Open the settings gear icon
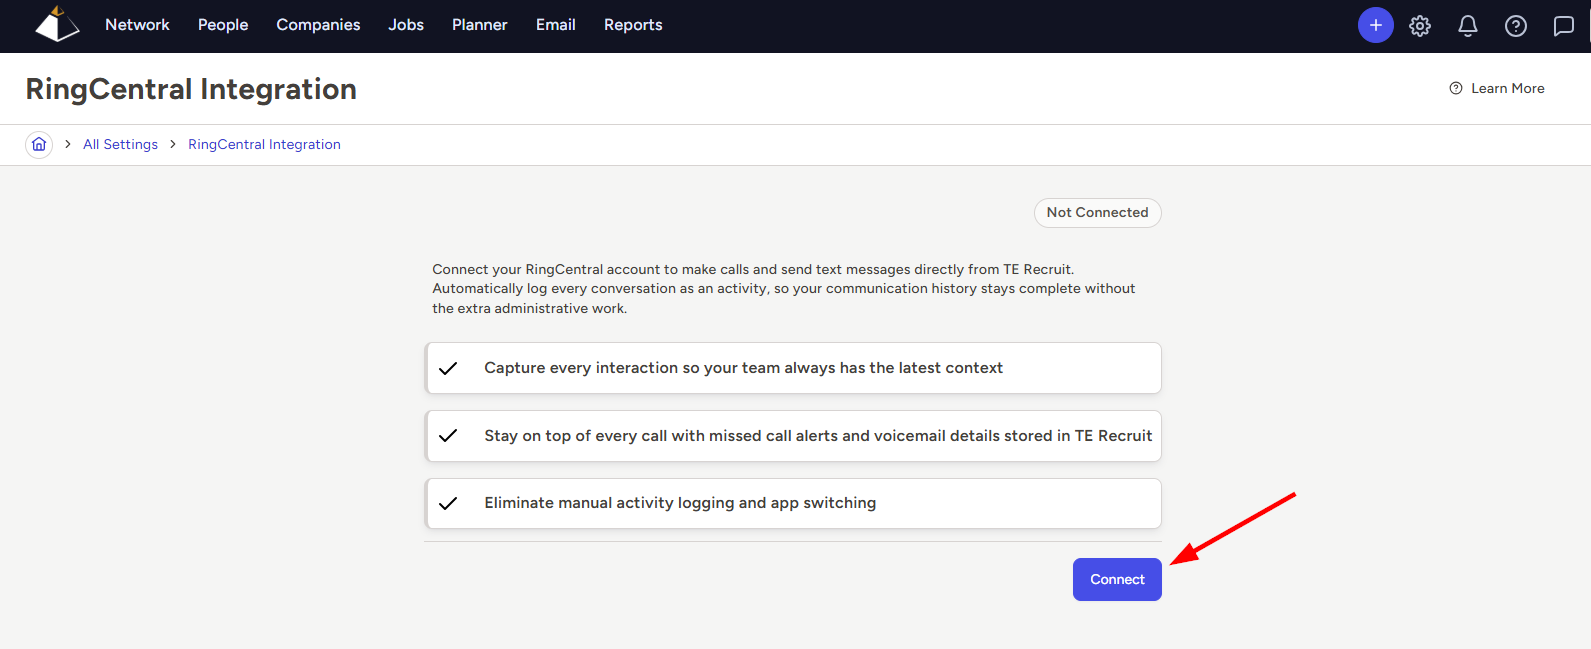The image size is (1591, 649). click(x=1420, y=26)
